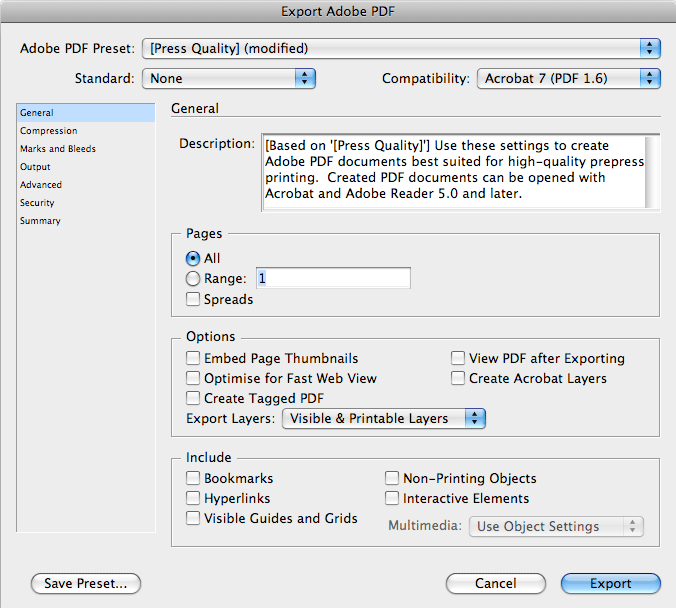Open Export Layers dropdown

(384, 418)
